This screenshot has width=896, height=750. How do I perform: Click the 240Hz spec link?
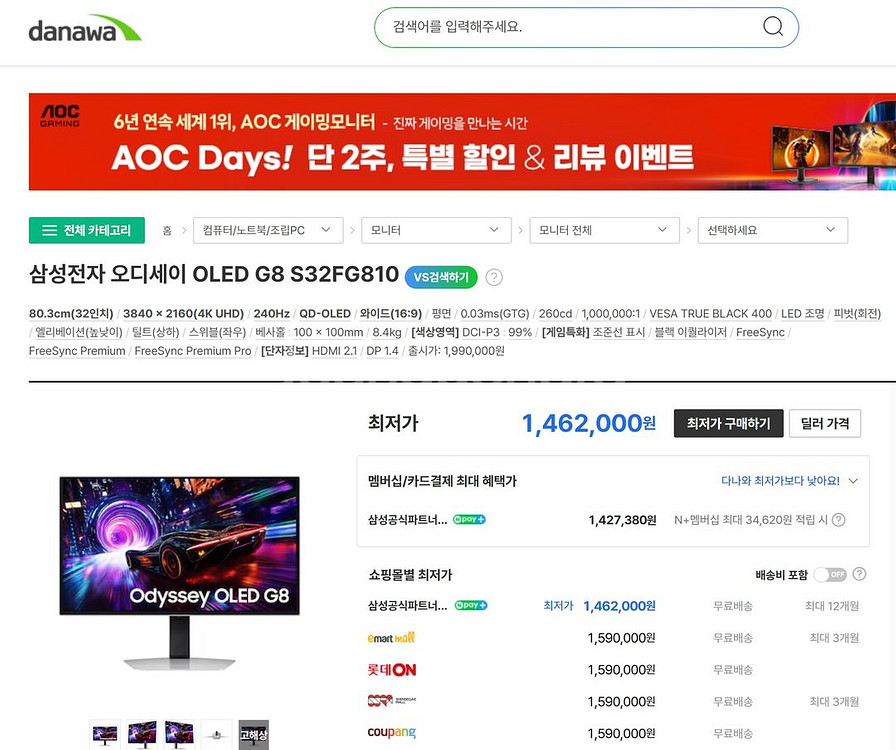(x=271, y=314)
